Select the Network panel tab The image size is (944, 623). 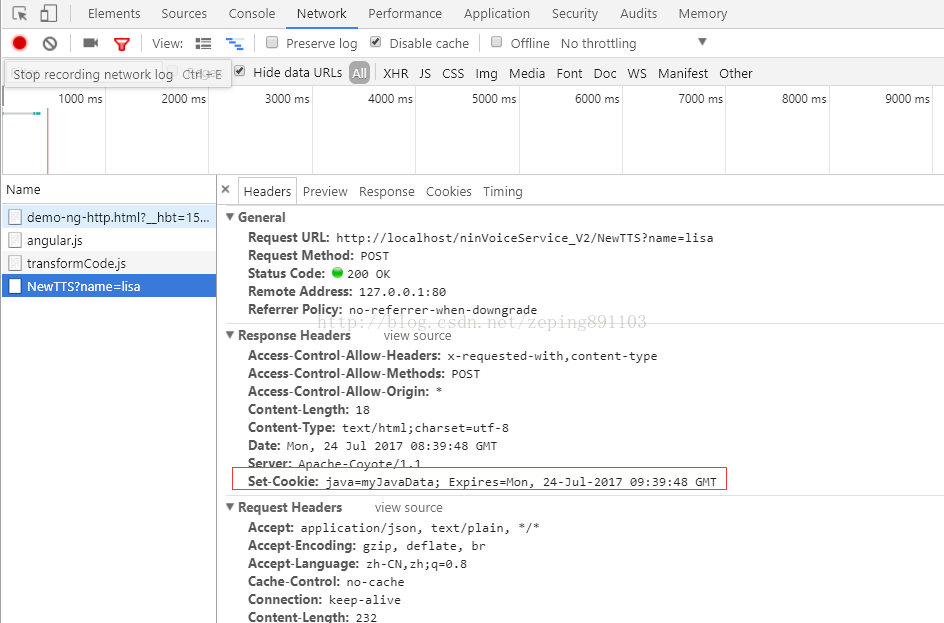tap(321, 13)
